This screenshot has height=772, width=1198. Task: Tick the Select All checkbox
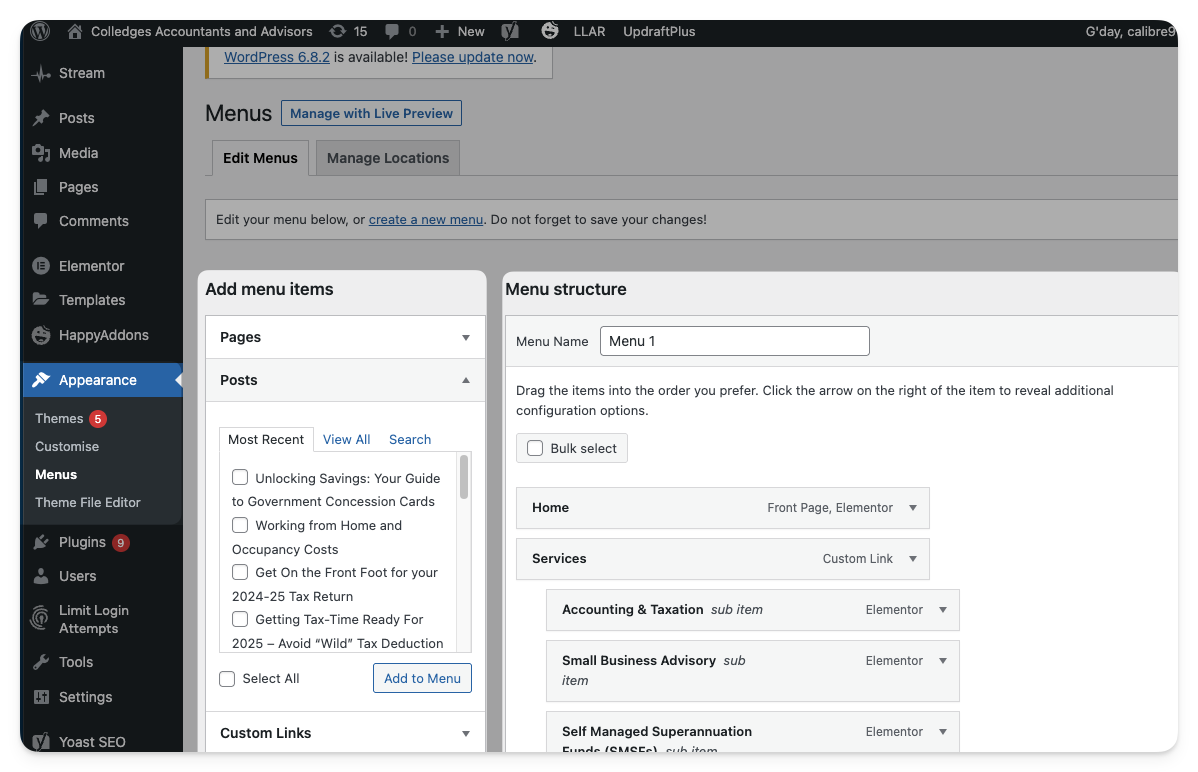click(x=227, y=679)
